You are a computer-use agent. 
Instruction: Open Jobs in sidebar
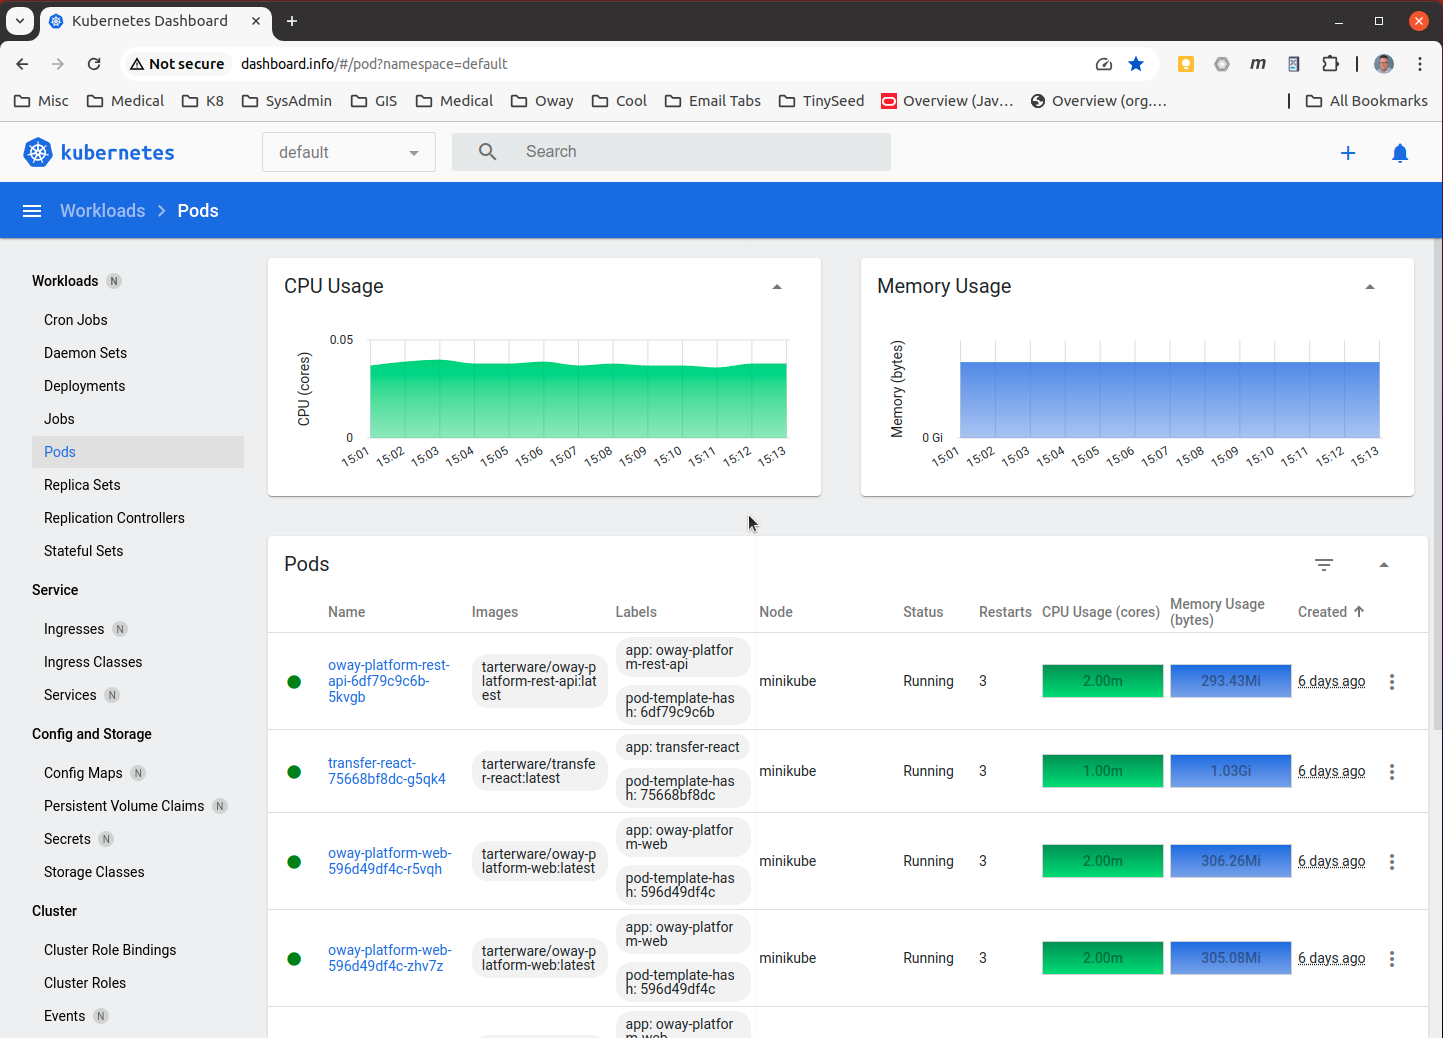click(59, 419)
